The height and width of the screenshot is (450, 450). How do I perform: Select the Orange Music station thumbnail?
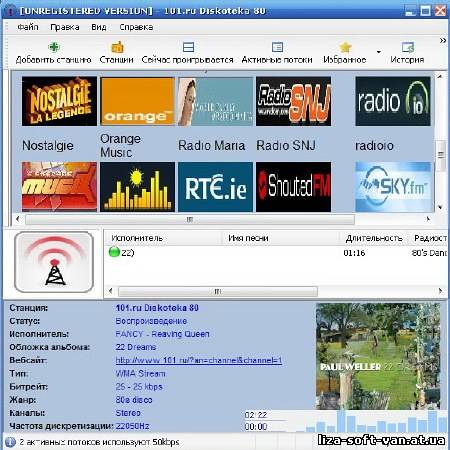point(137,101)
